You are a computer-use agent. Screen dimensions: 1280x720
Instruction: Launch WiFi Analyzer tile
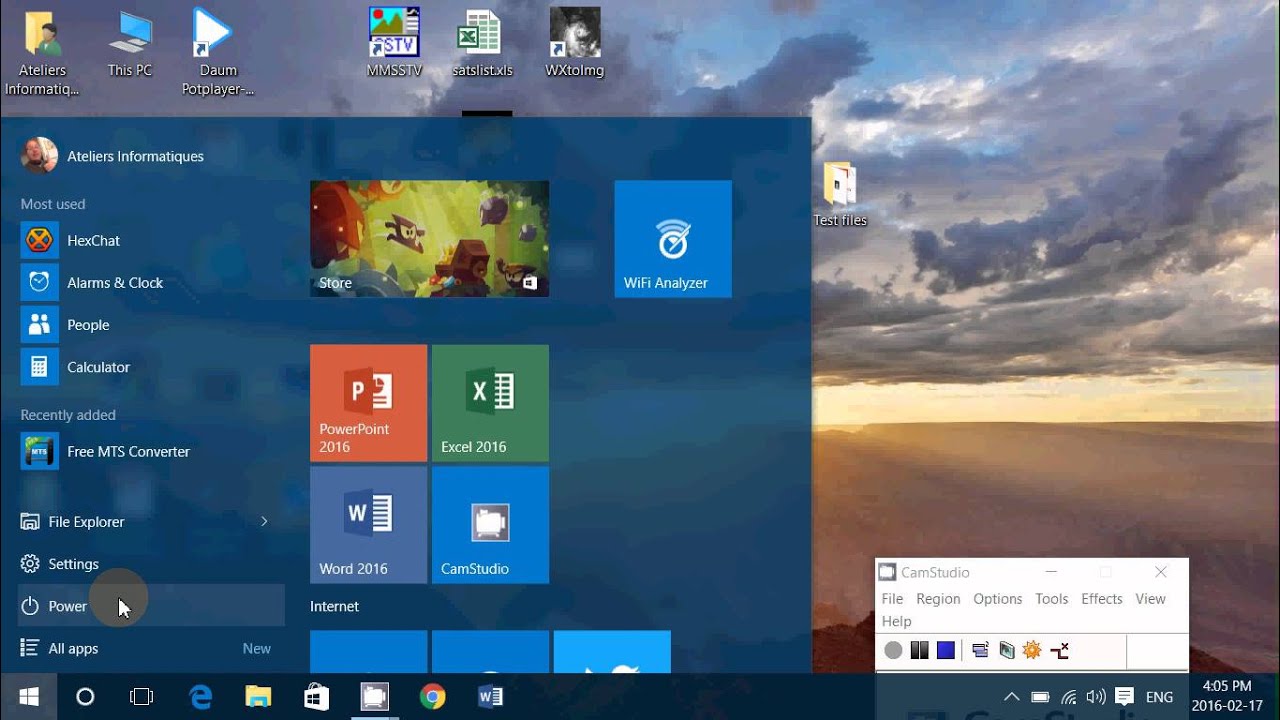pos(673,239)
